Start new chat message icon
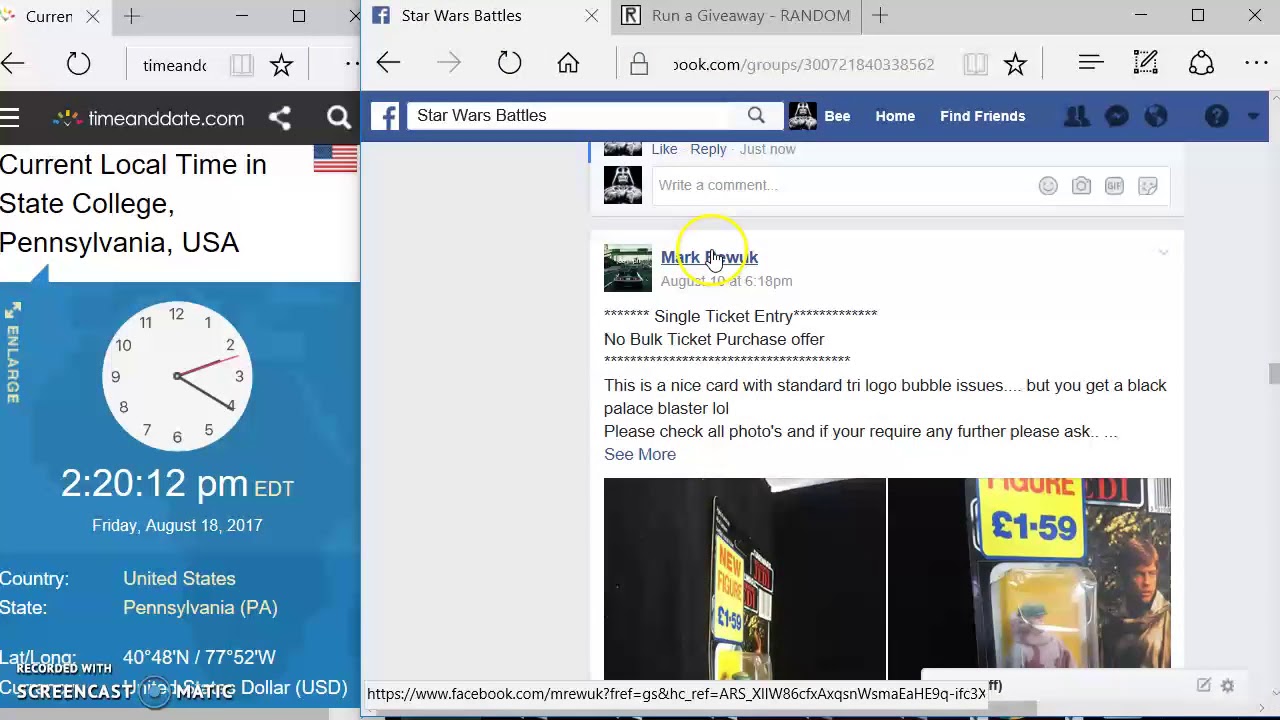The width and height of the screenshot is (1280, 720). [1203, 686]
